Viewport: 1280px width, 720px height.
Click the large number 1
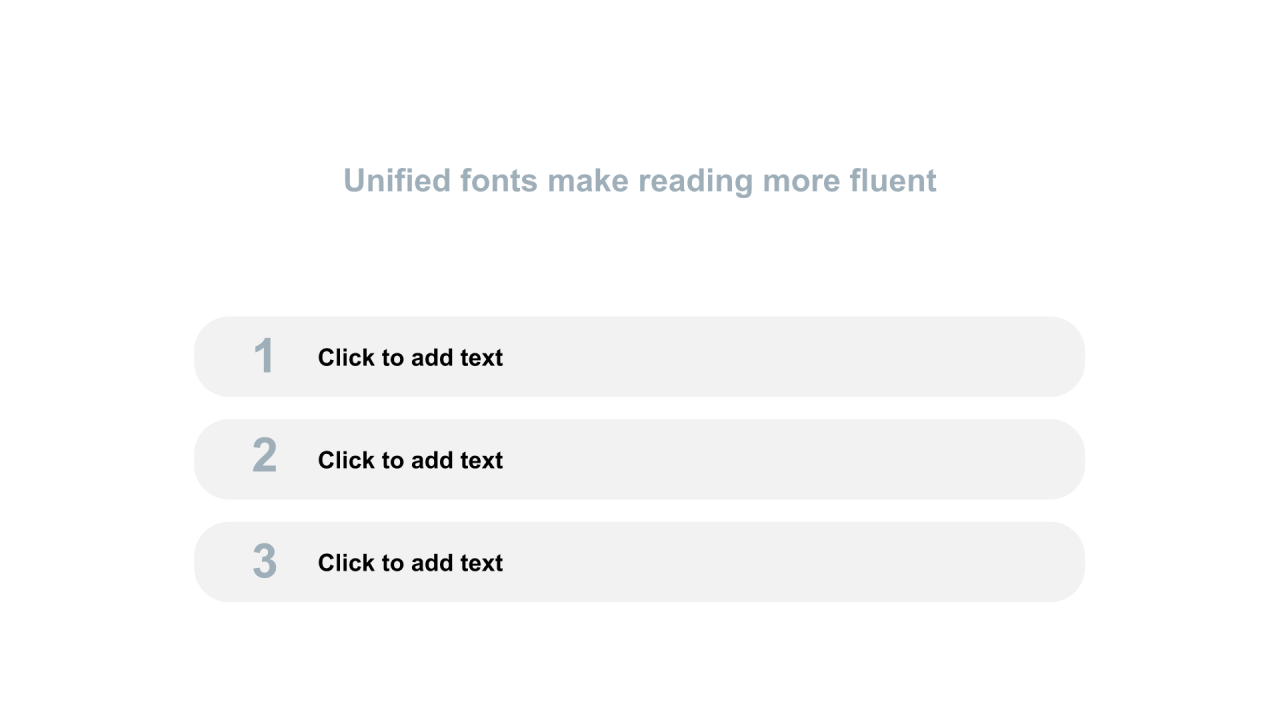(264, 356)
